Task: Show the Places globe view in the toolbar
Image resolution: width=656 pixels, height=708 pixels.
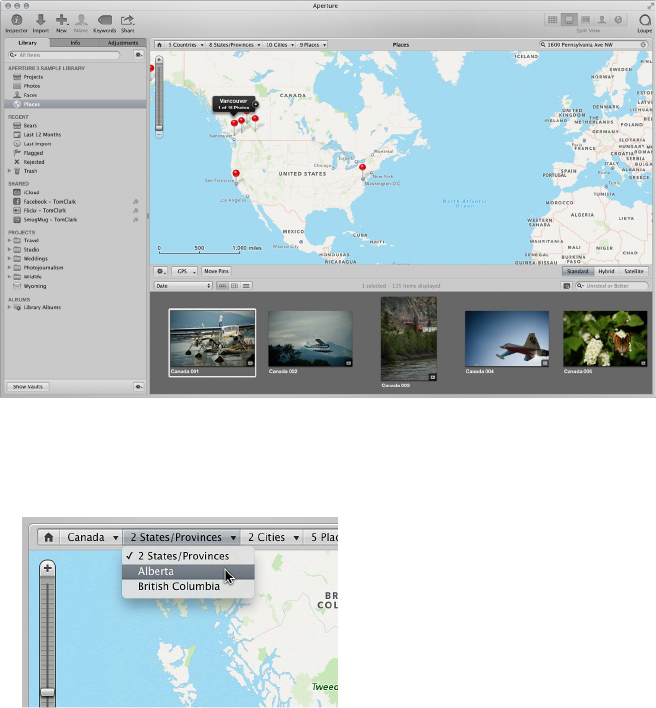Action: (618, 20)
